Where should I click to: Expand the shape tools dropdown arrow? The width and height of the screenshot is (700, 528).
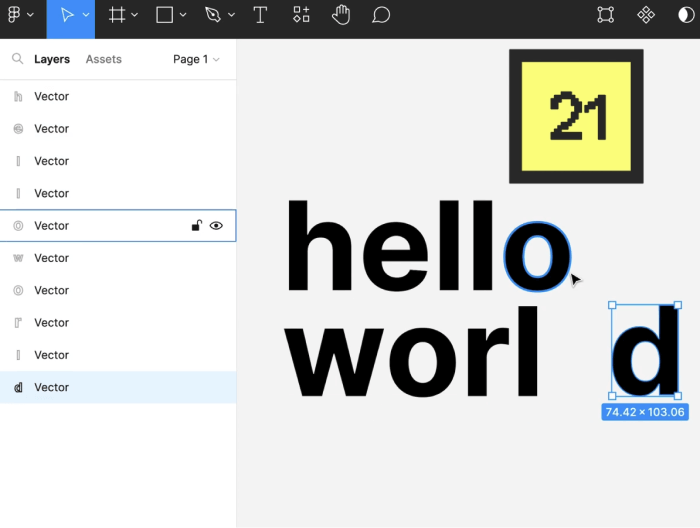(183, 15)
